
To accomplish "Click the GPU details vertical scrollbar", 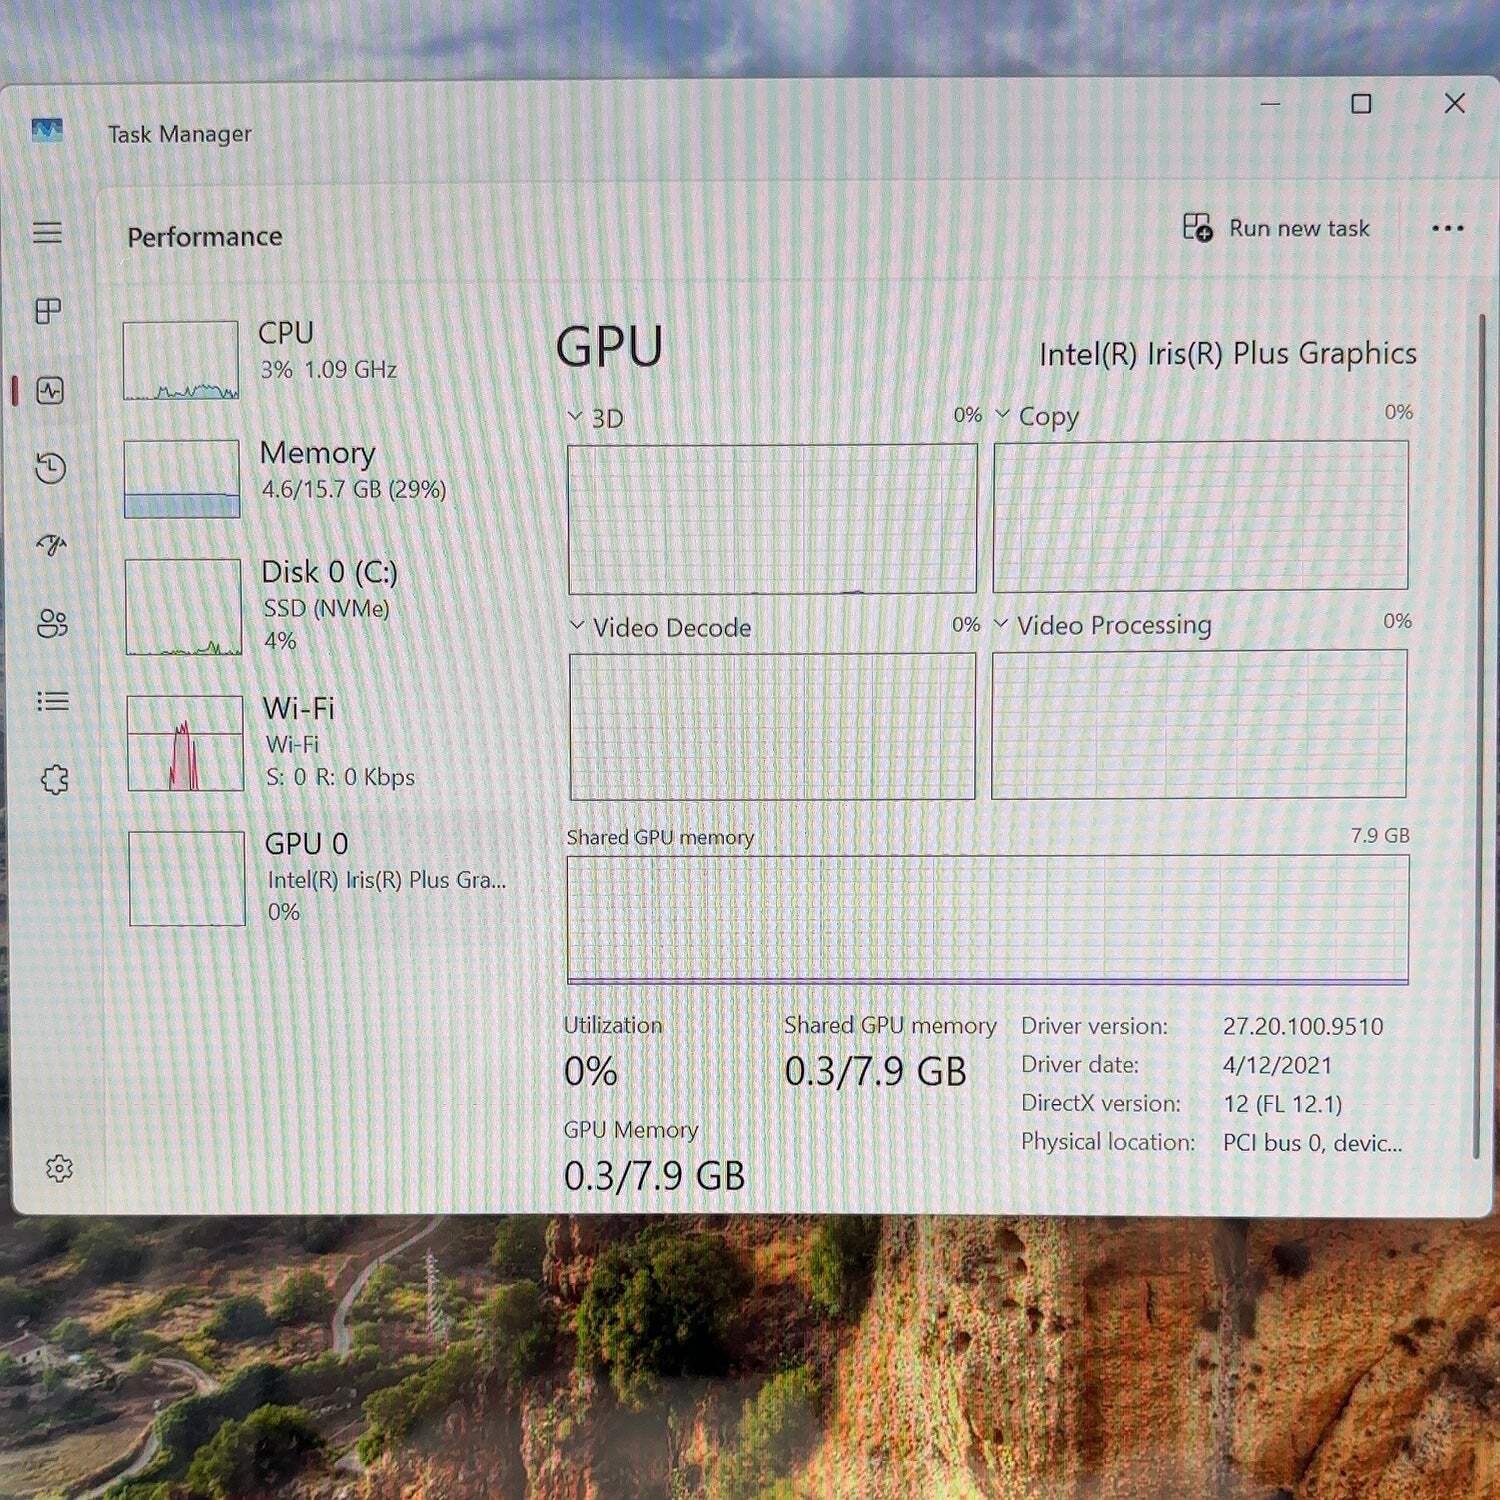I will tap(1477, 737).
